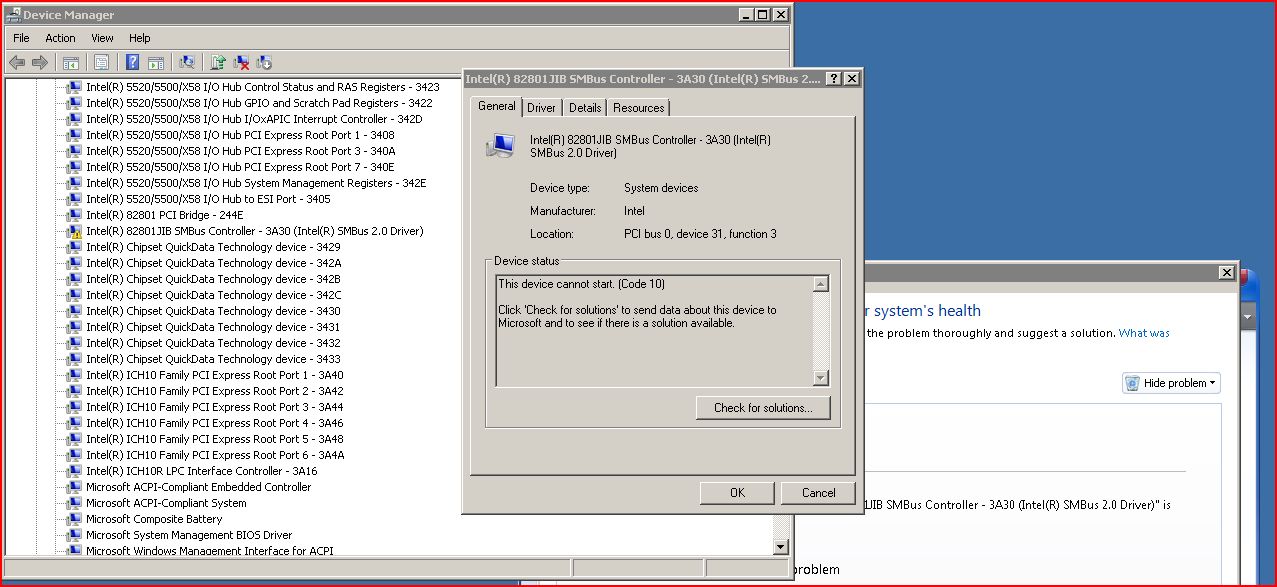The image size is (1277, 587).
Task: Select I/O Hub PCI Express Root Port 3 - 340A
Action: tap(241, 151)
